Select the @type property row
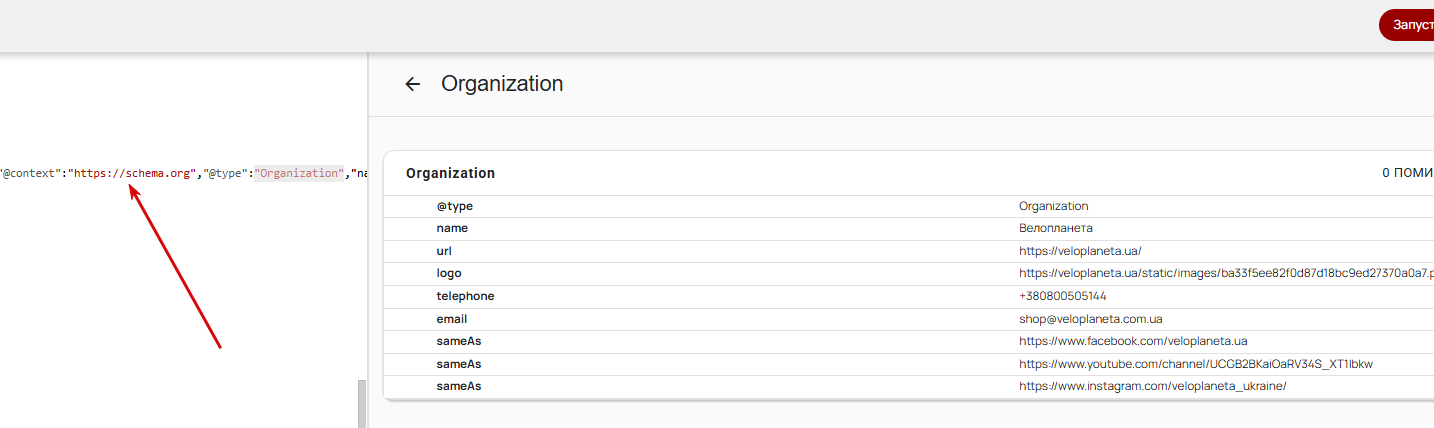 pos(908,206)
